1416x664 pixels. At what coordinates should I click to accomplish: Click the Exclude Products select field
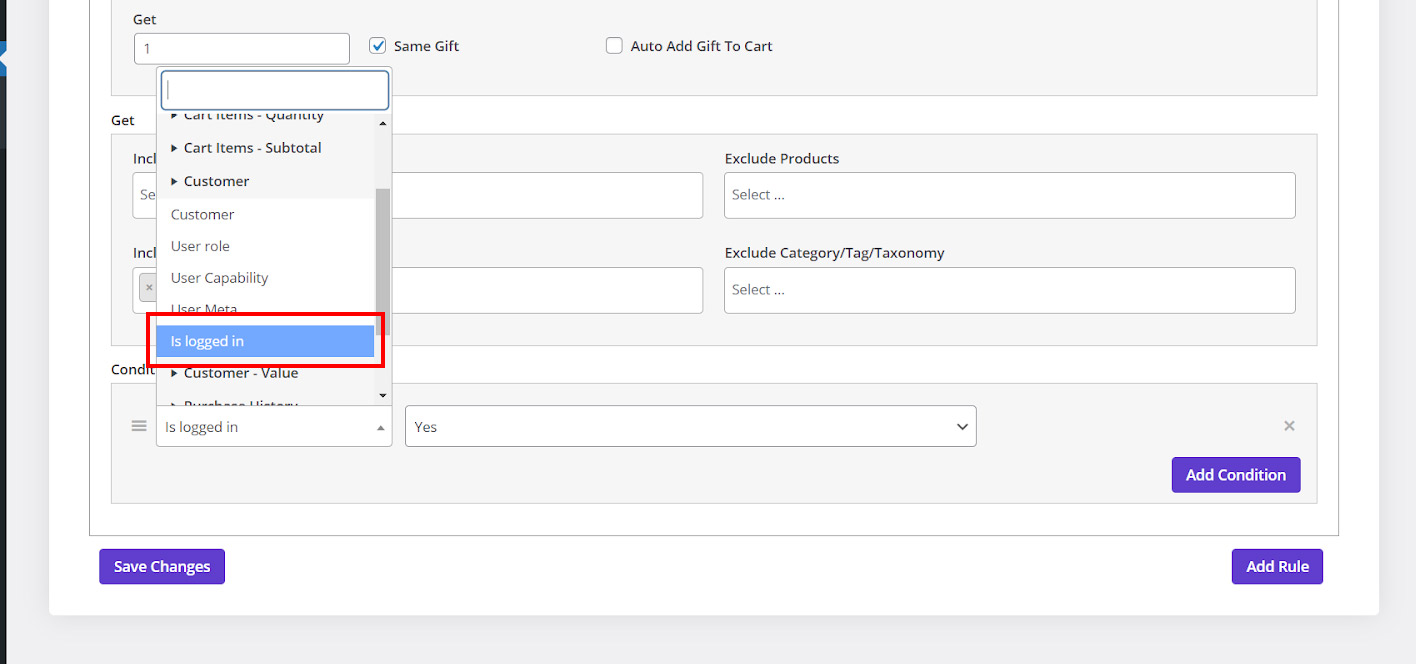click(x=1009, y=195)
